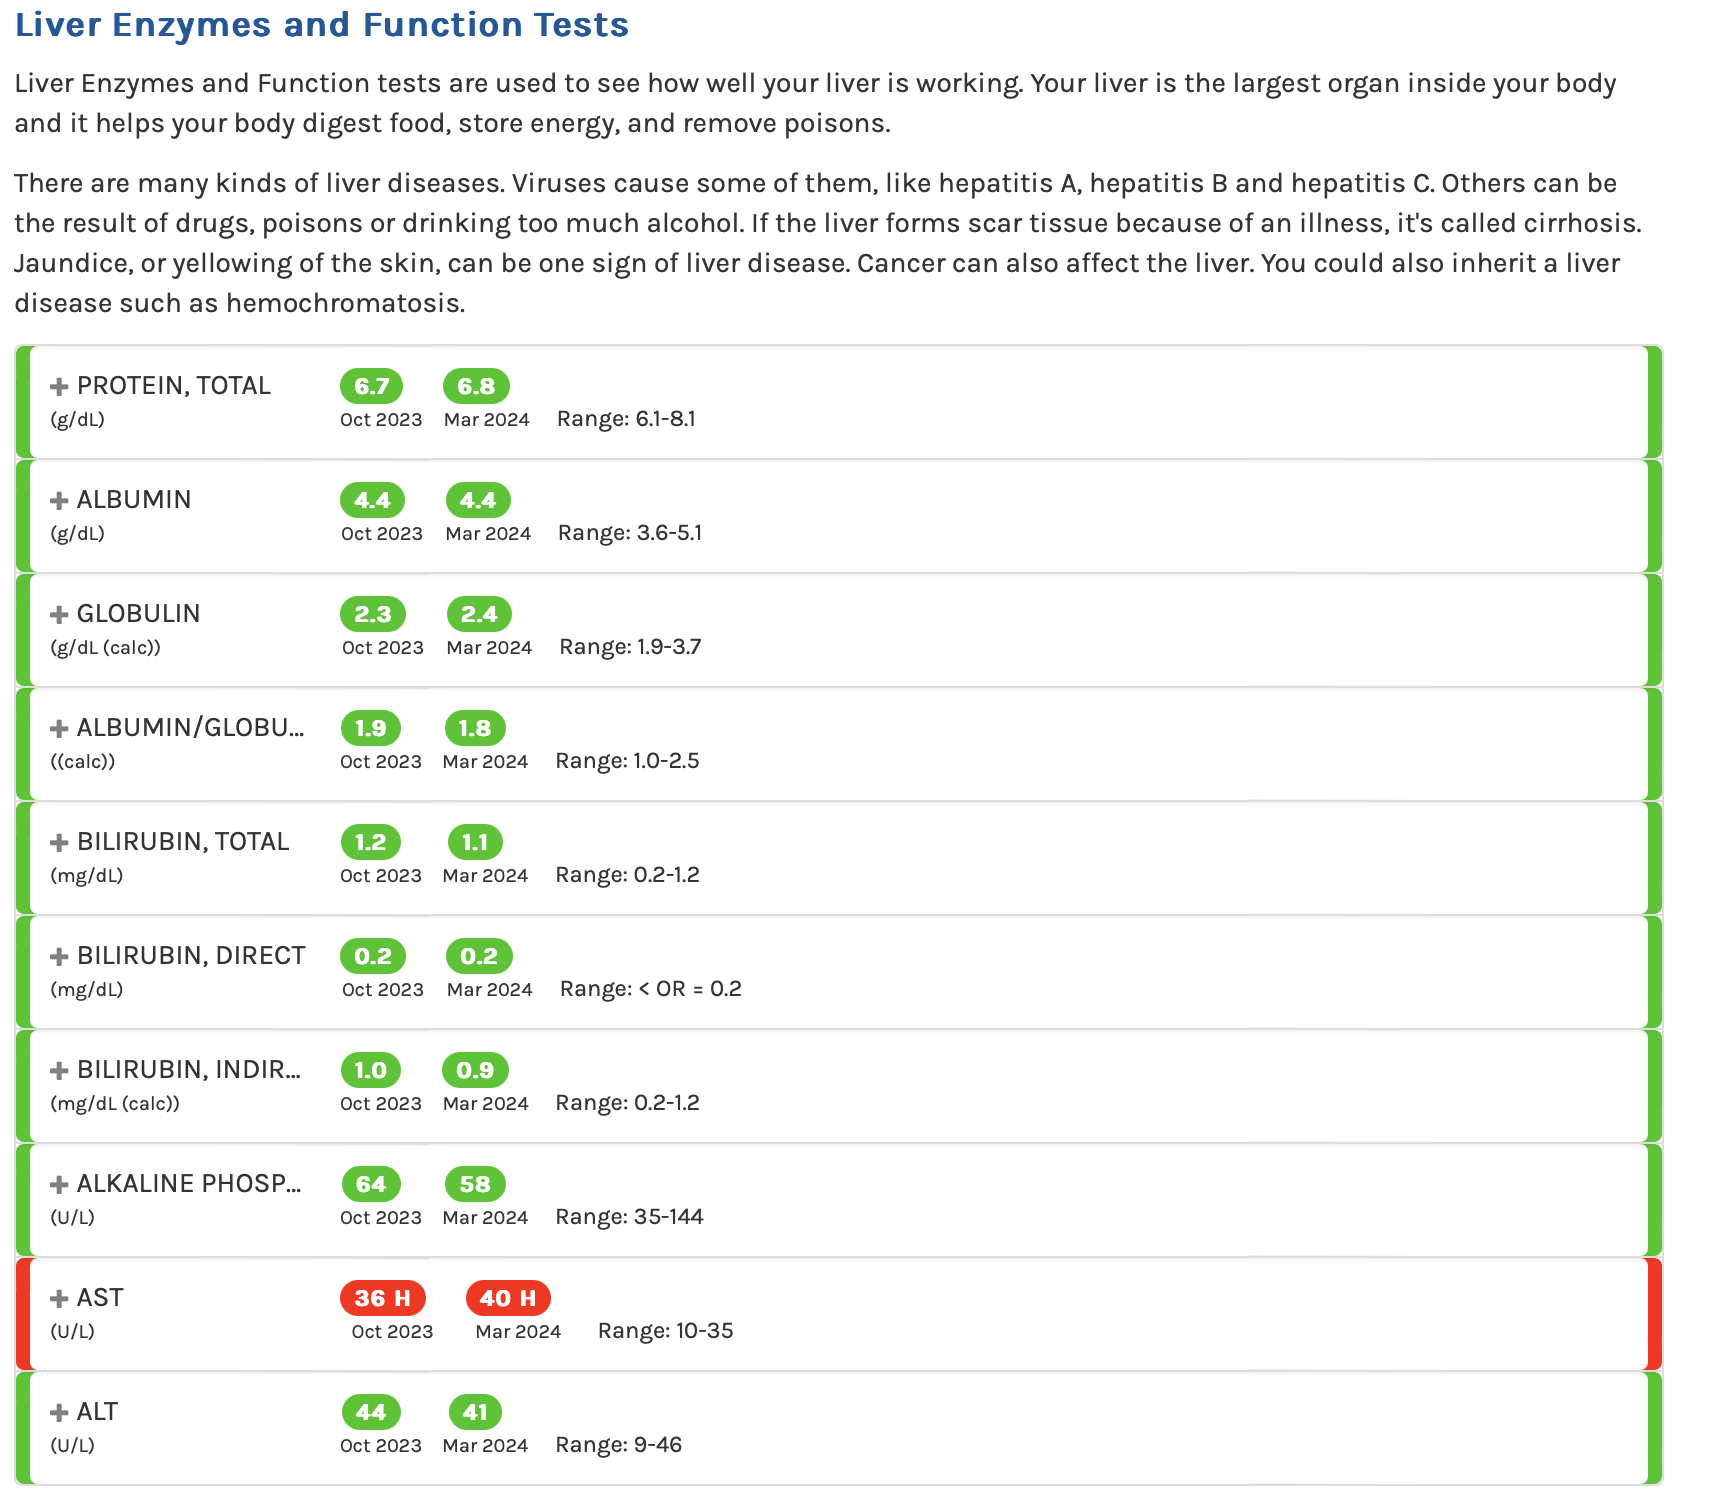The image size is (1724, 1498).
Task: Click the 44 ALT result badge
Action: pyautogui.click(x=371, y=1412)
